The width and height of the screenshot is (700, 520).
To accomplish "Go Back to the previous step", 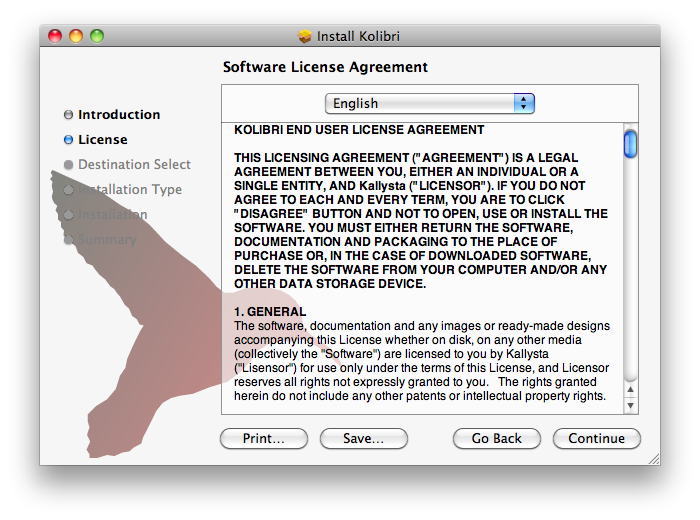I will [496, 438].
